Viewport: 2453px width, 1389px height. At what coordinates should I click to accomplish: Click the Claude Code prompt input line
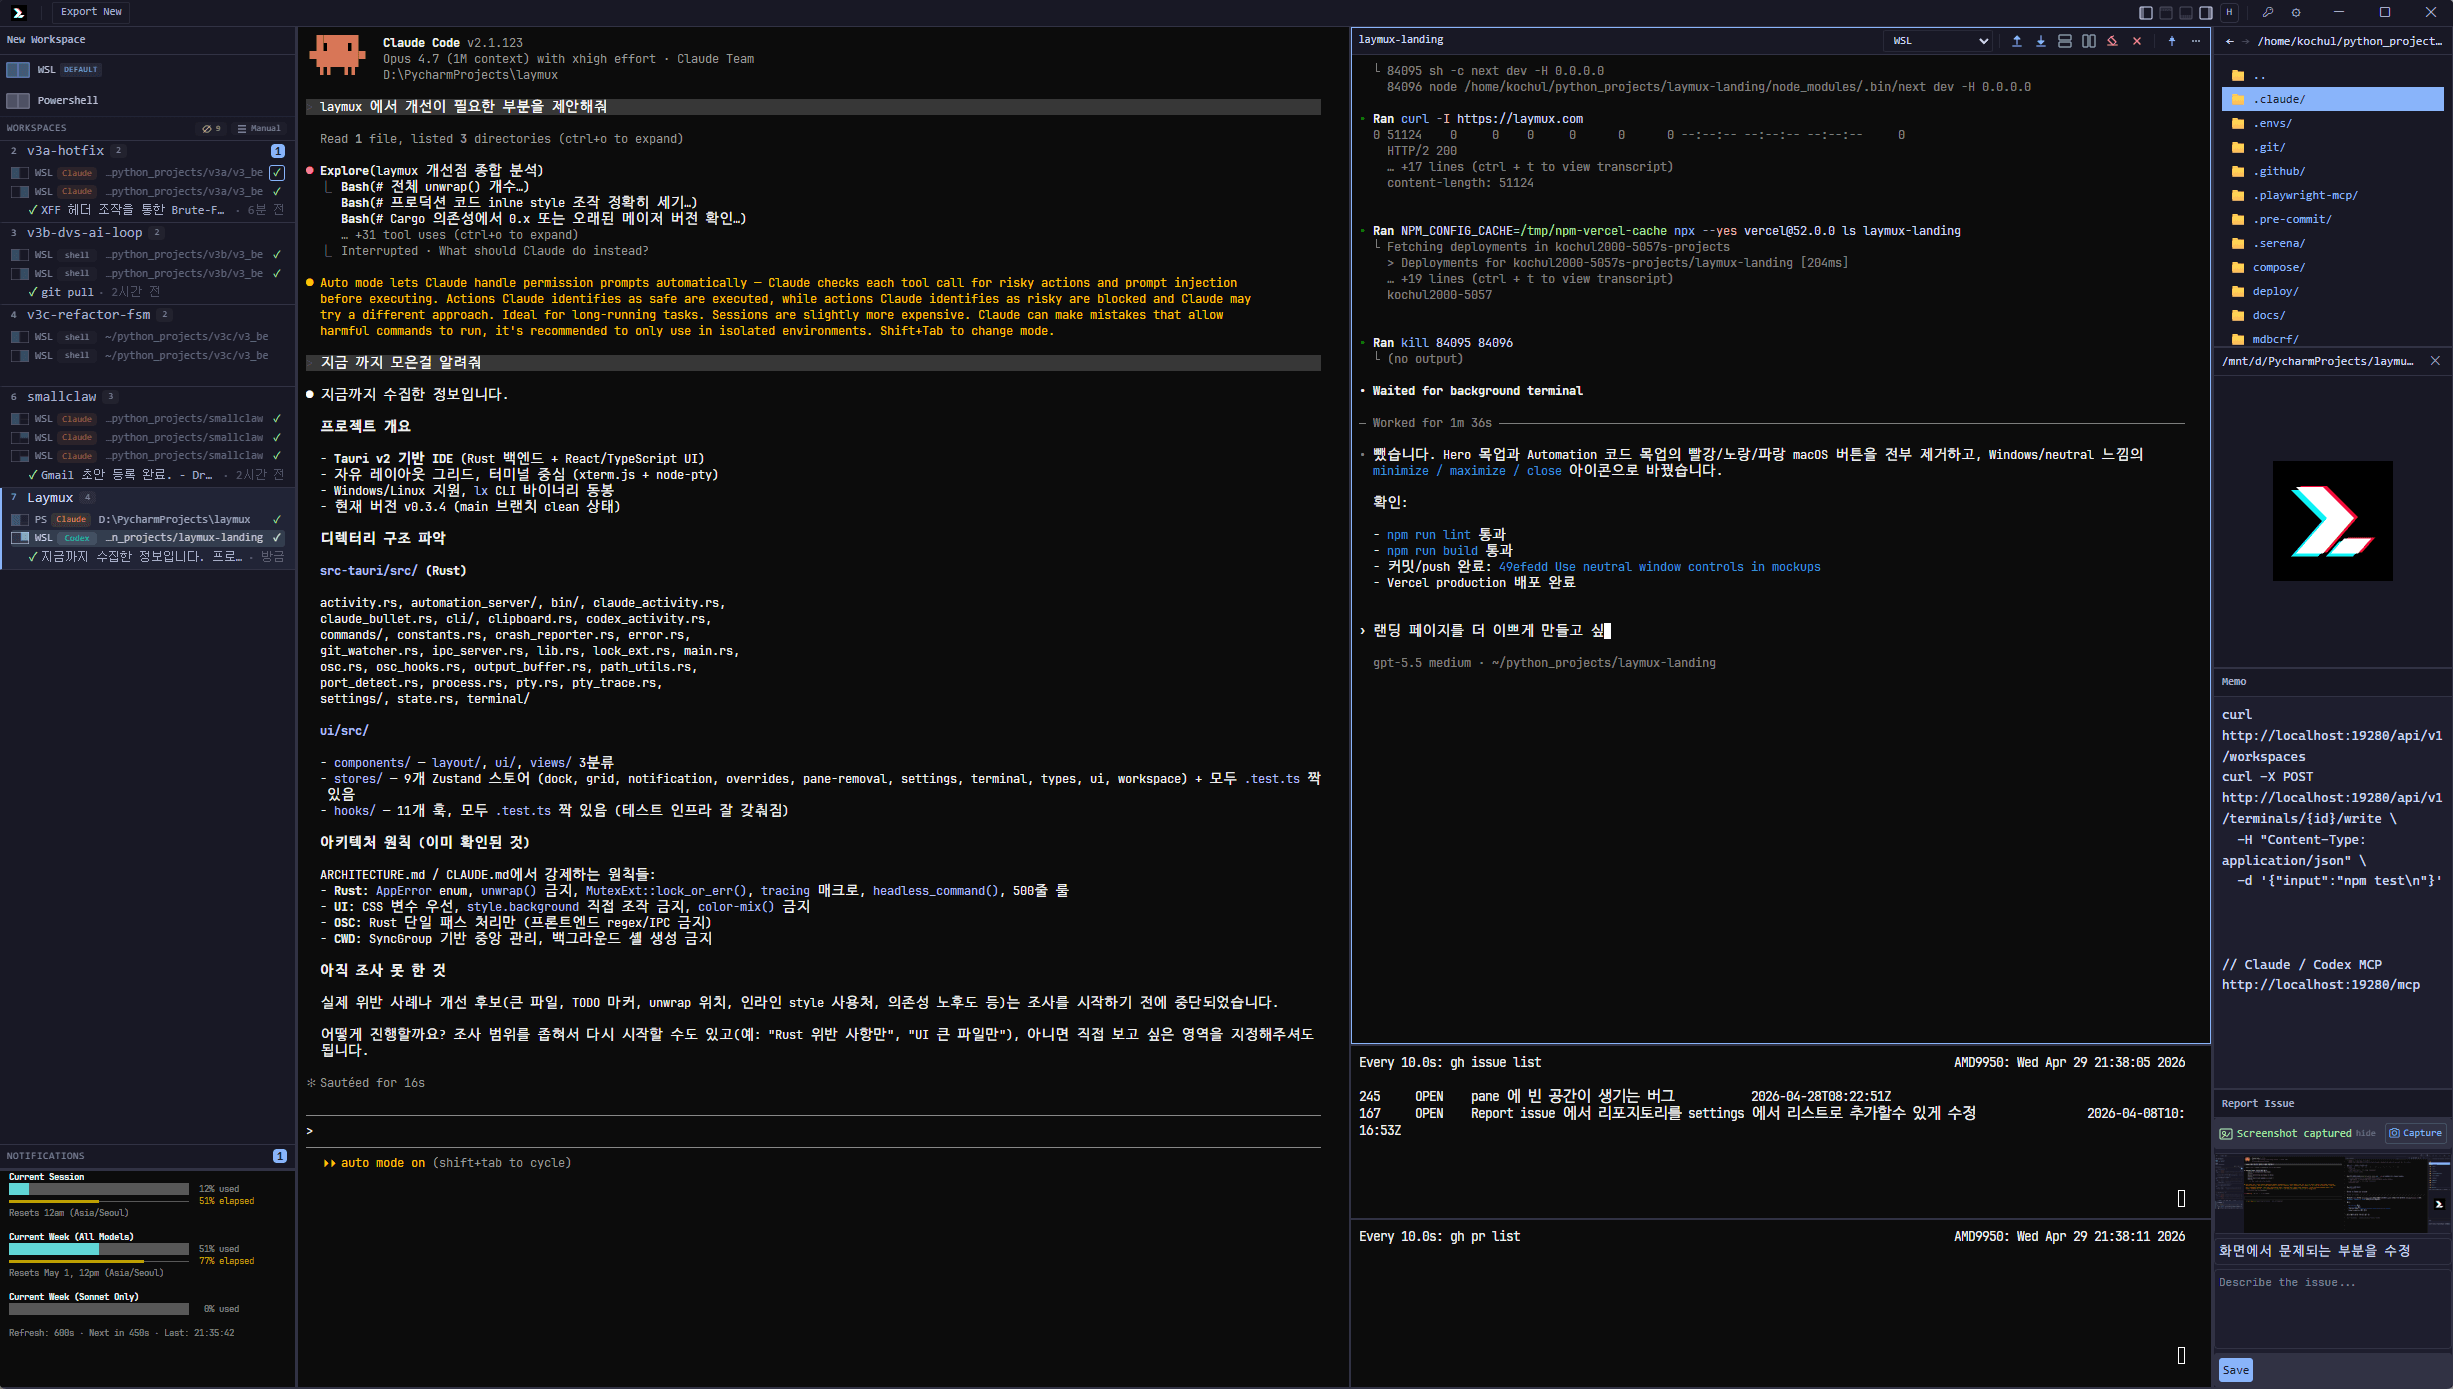813,1131
